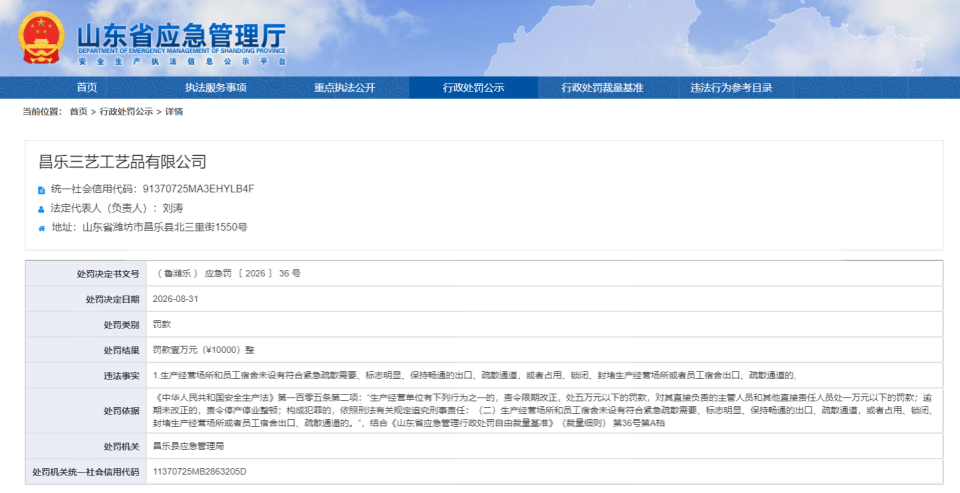Click the address home icon
960x493 pixels.
[41, 228]
